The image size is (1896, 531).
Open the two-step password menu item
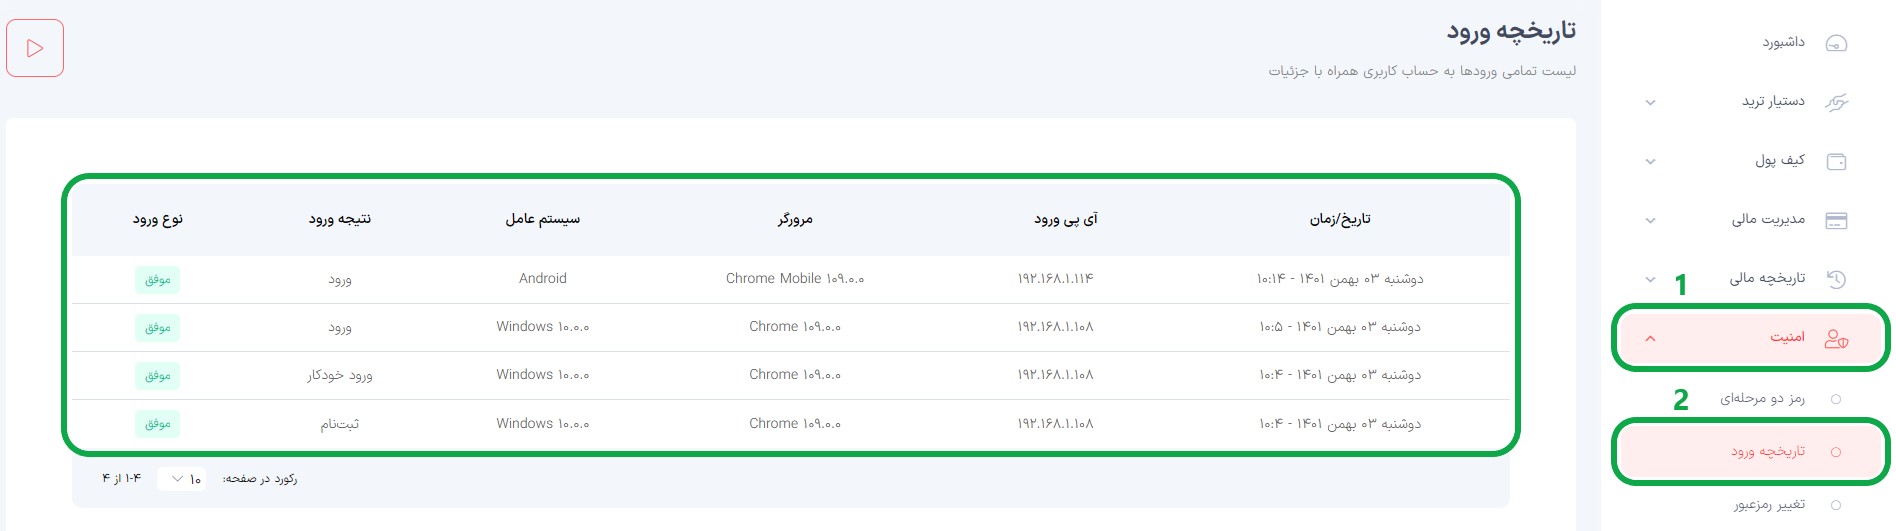pyautogui.click(x=1762, y=398)
